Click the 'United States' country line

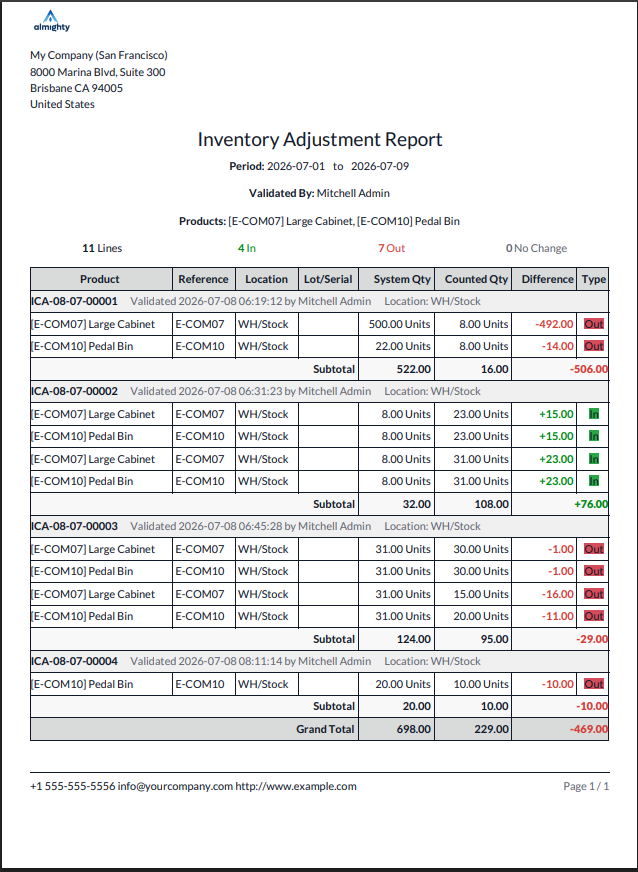point(62,104)
